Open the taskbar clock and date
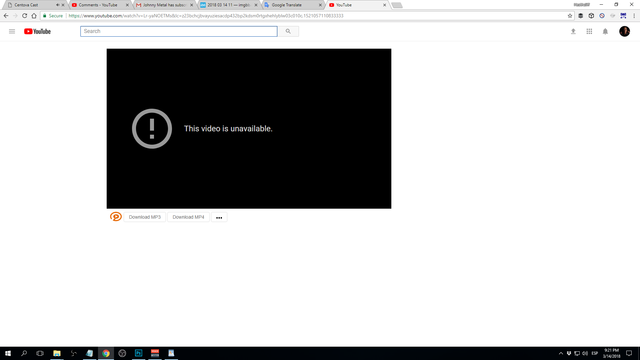Image resolution: width=640 pixels, height=360 pixels. point(611,353)
